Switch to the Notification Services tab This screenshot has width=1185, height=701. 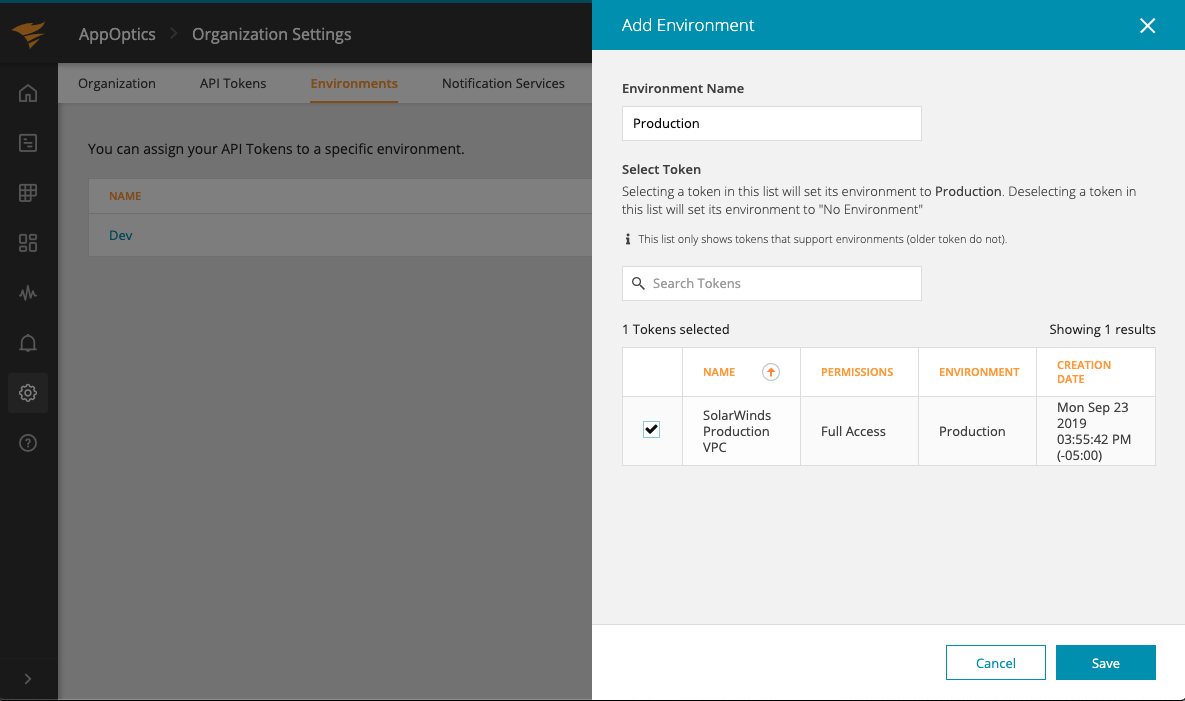(503, 83)
